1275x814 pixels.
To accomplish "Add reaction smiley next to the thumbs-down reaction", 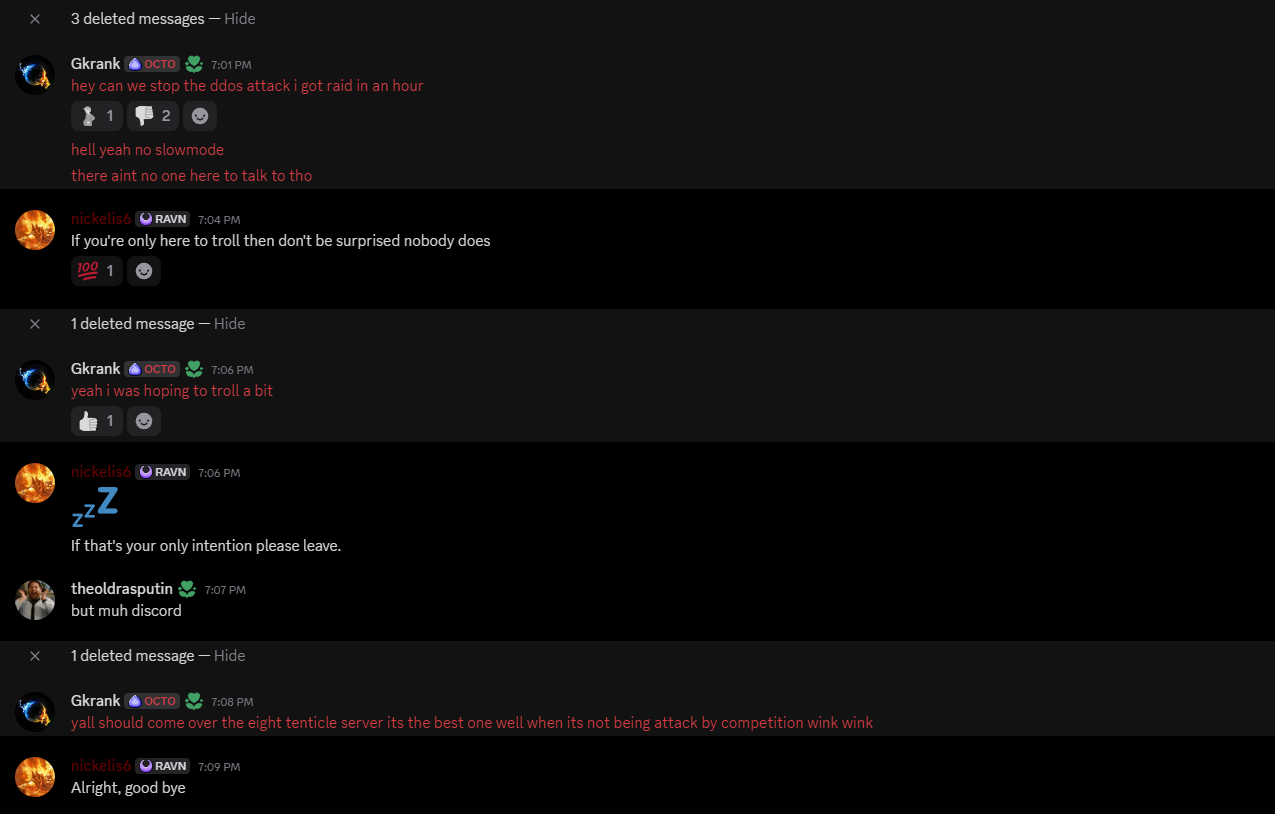I will click(x=200, y=116).
